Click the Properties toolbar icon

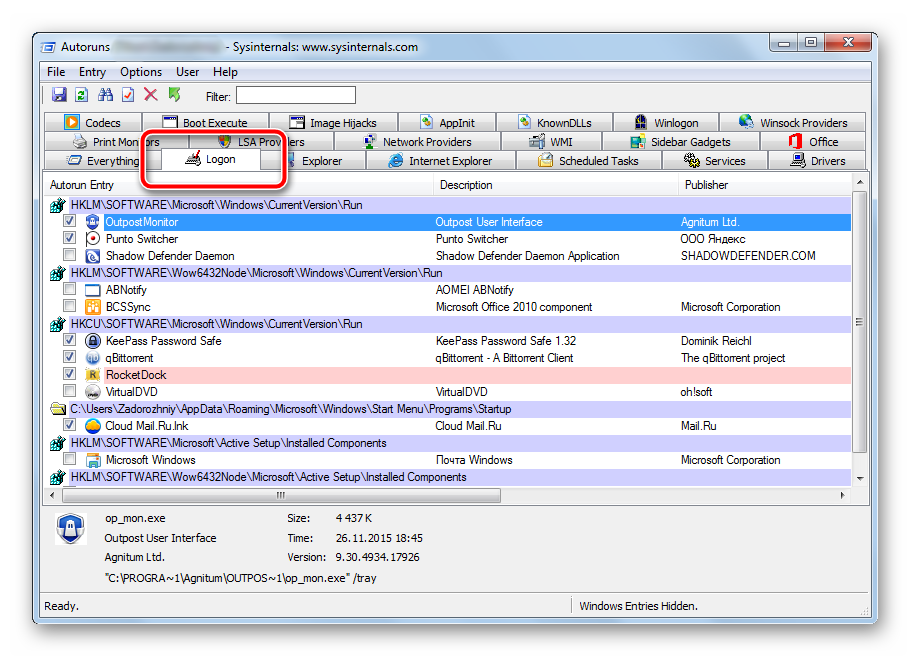128,95
